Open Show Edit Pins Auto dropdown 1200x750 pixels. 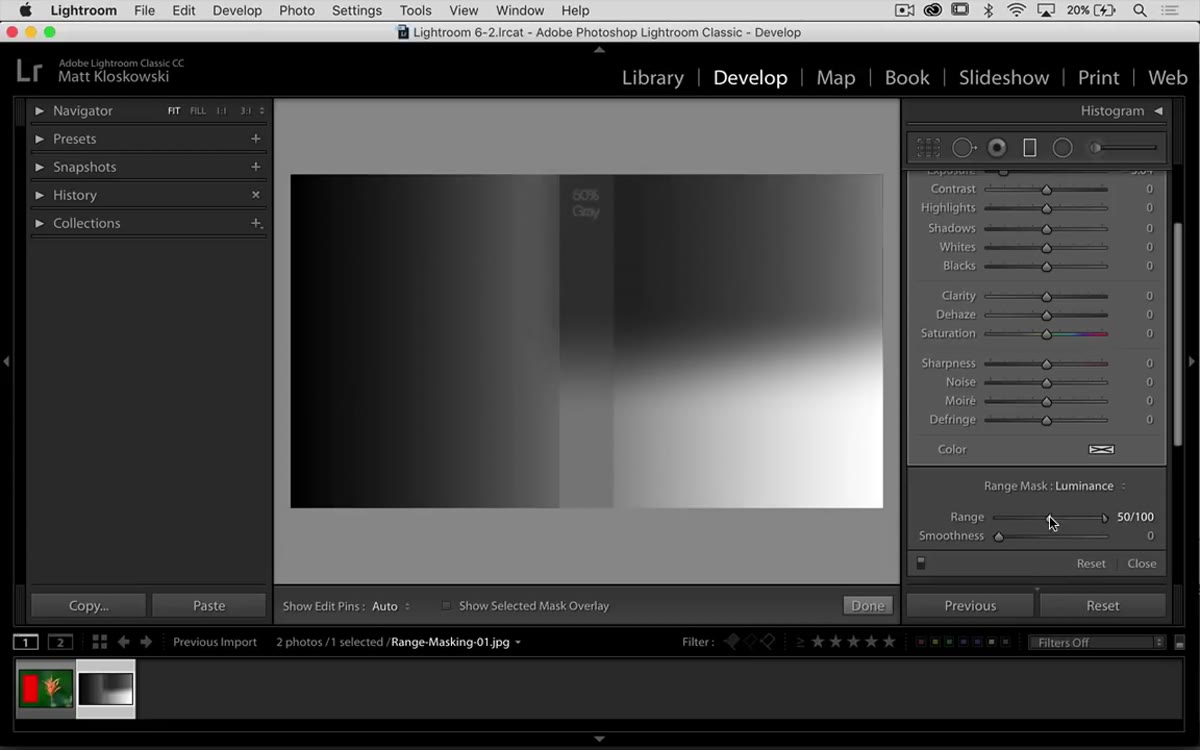pos(391,606)
